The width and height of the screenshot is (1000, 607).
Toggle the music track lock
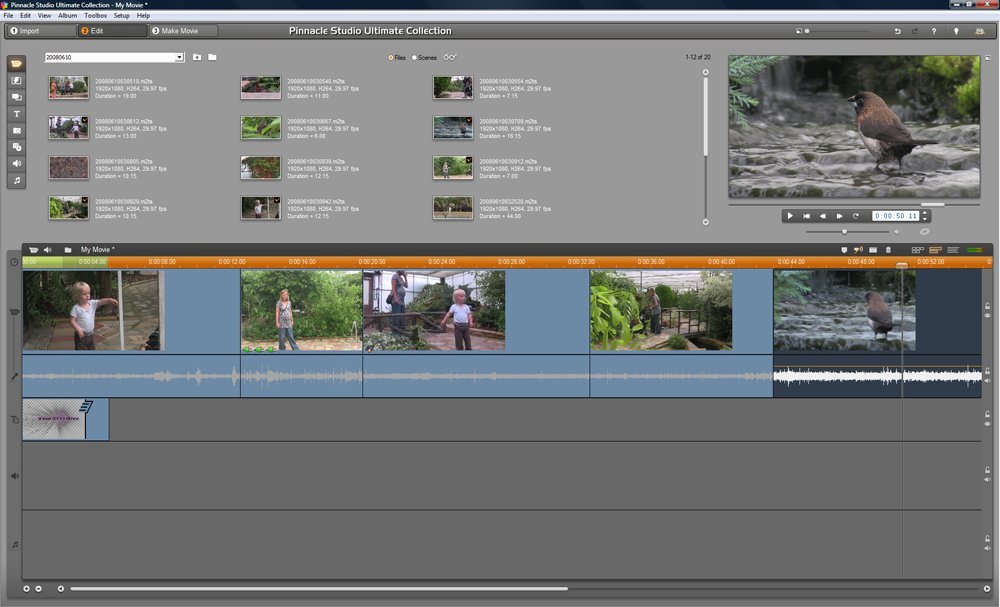[x=987, y=539]
